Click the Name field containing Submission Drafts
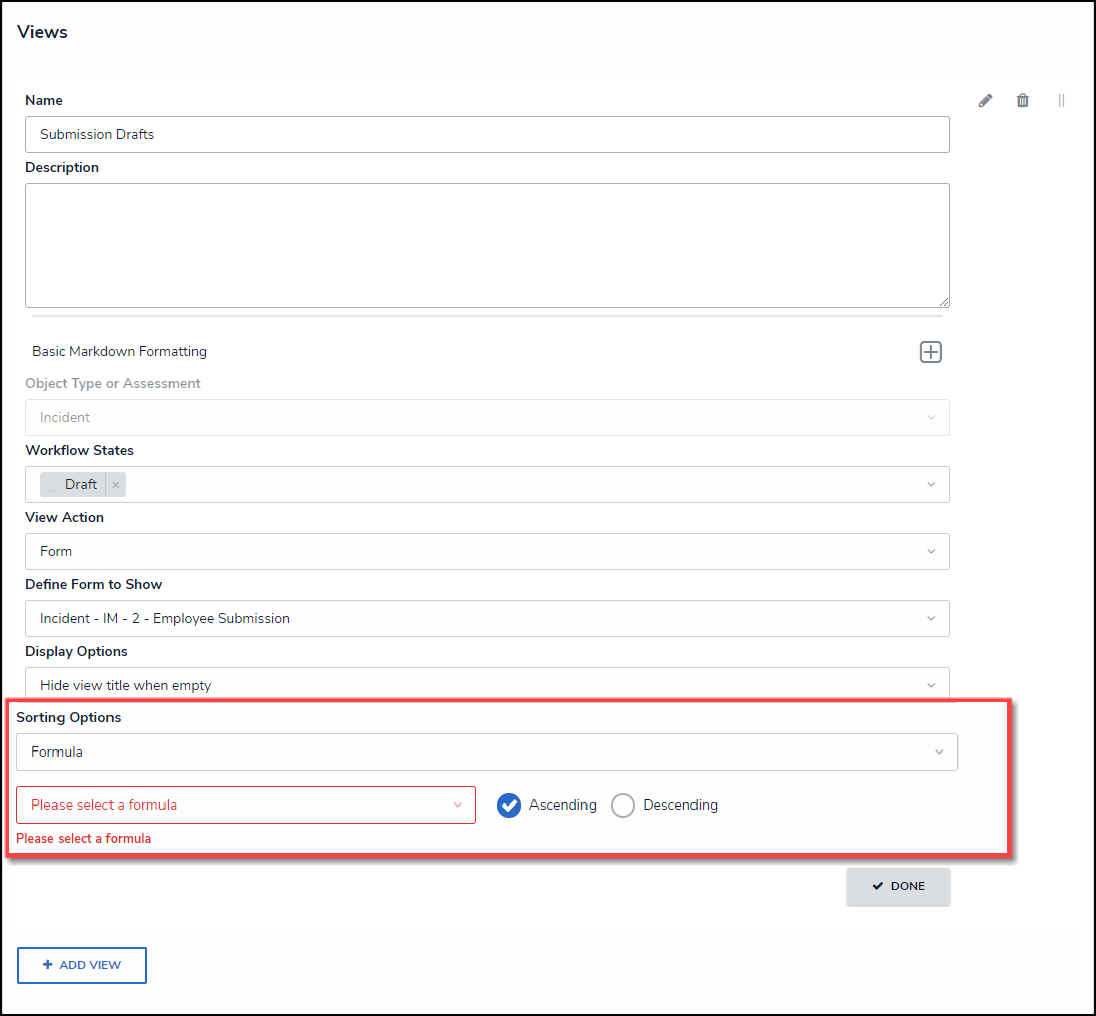 click(x=486, y=134)
